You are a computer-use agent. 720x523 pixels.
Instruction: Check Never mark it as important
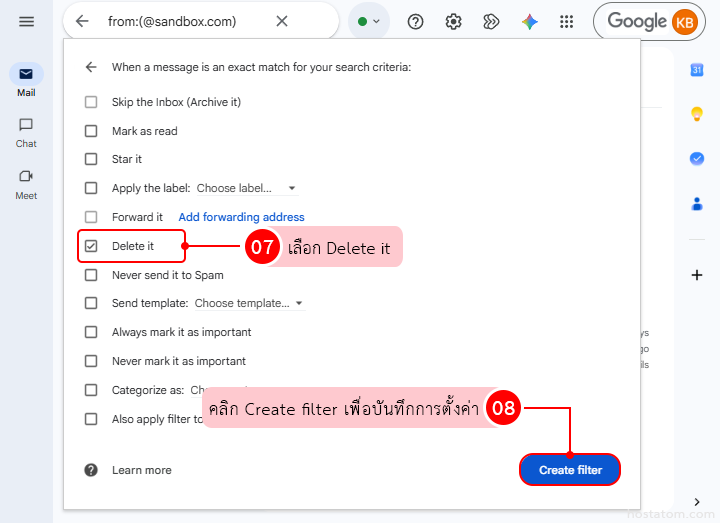(91, 361)
